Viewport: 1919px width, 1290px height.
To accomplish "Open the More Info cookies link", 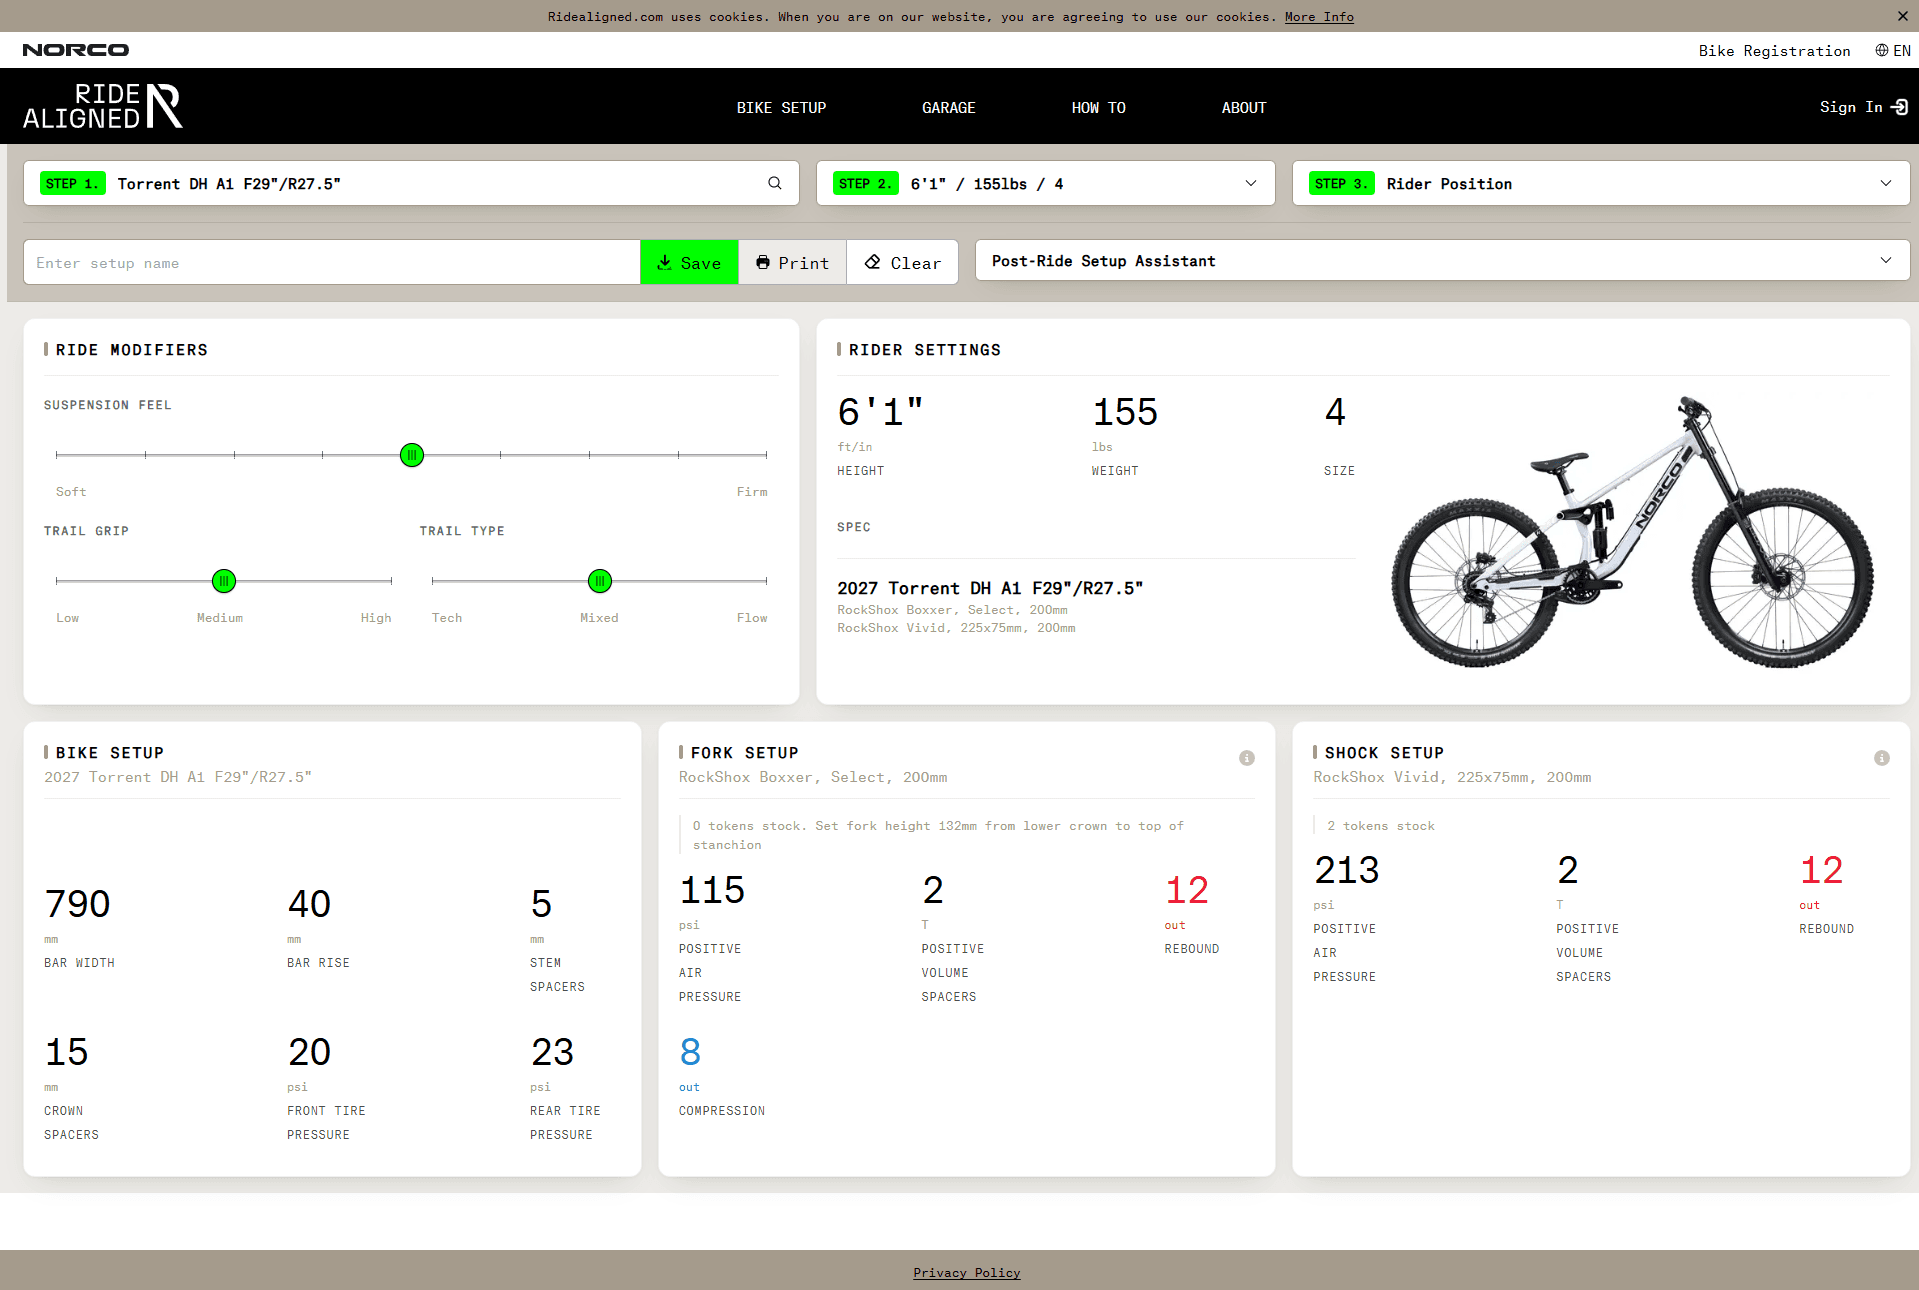I will point(1319,17).
